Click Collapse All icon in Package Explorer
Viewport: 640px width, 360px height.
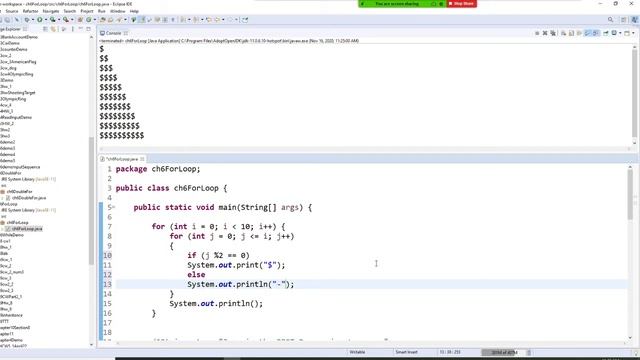[46, 29]
